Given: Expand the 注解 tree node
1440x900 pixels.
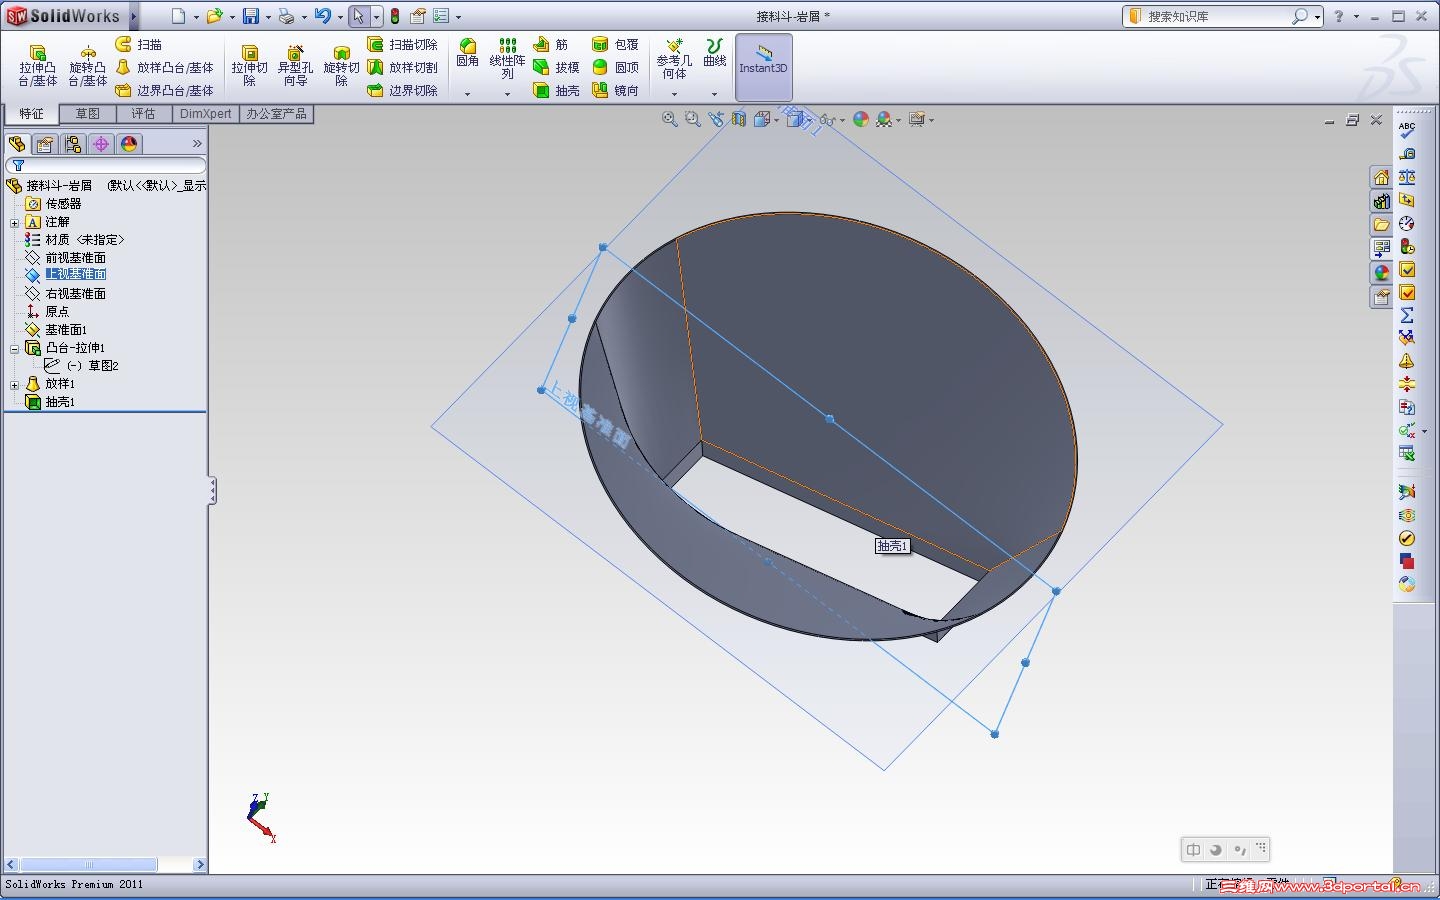Looking at the screenshot, I should pos(14,222).
